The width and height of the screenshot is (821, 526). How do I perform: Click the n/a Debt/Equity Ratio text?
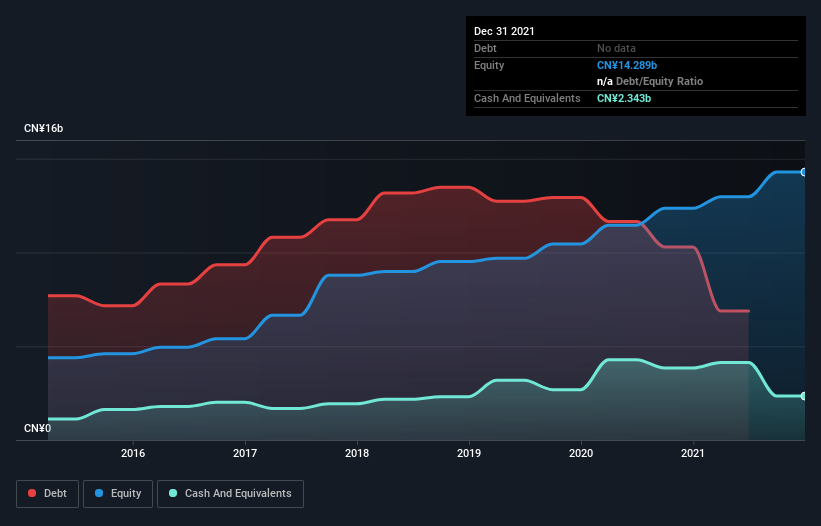[650, 82]
